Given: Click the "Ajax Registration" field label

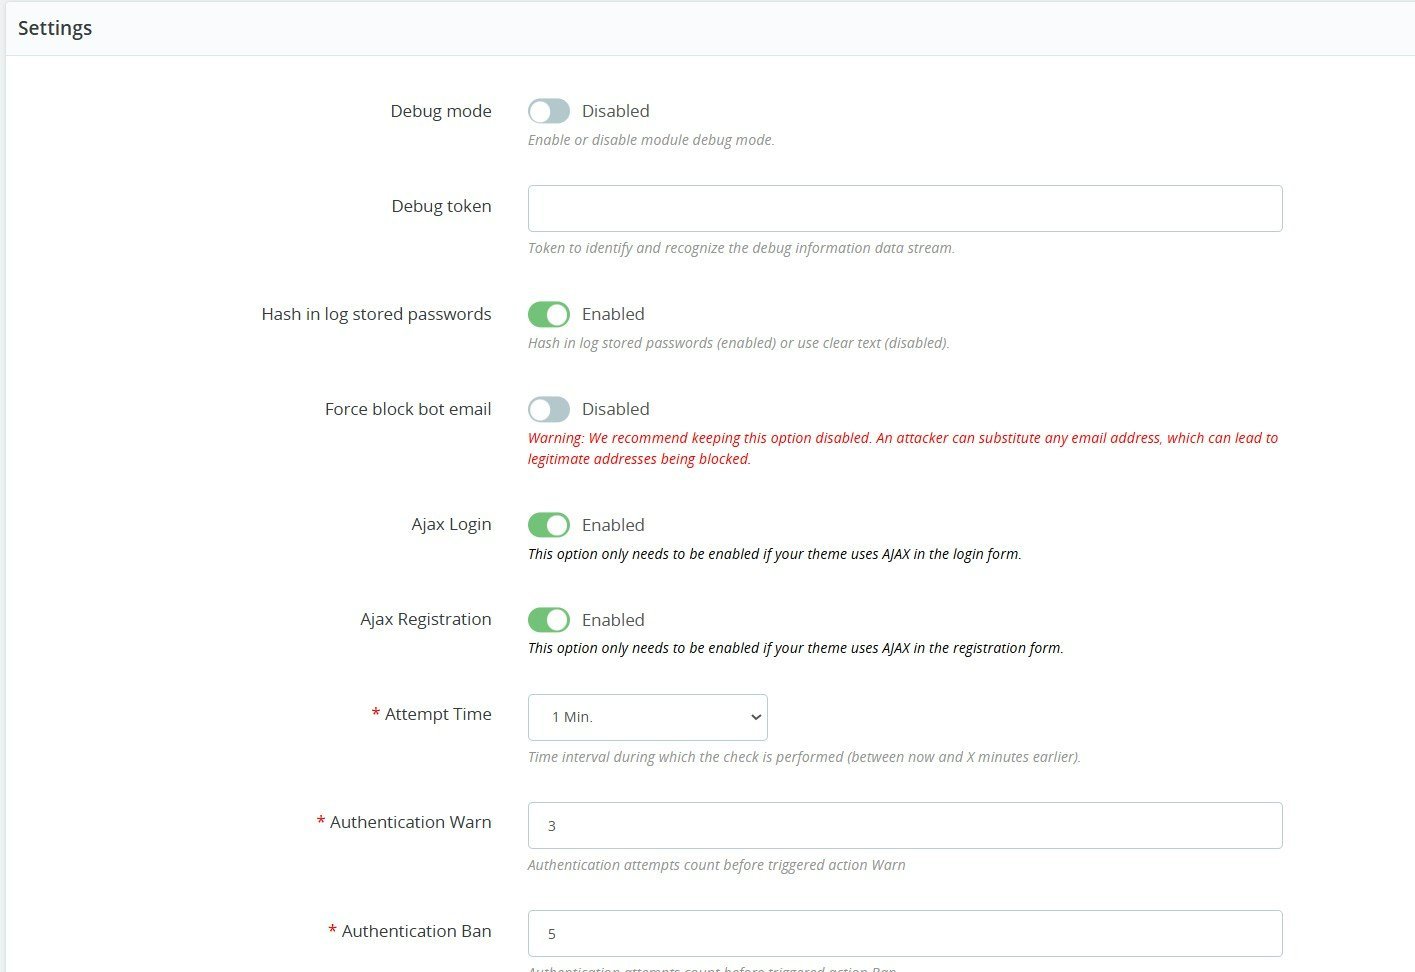Looking at the screenshot, I should (x=426, y=619).
